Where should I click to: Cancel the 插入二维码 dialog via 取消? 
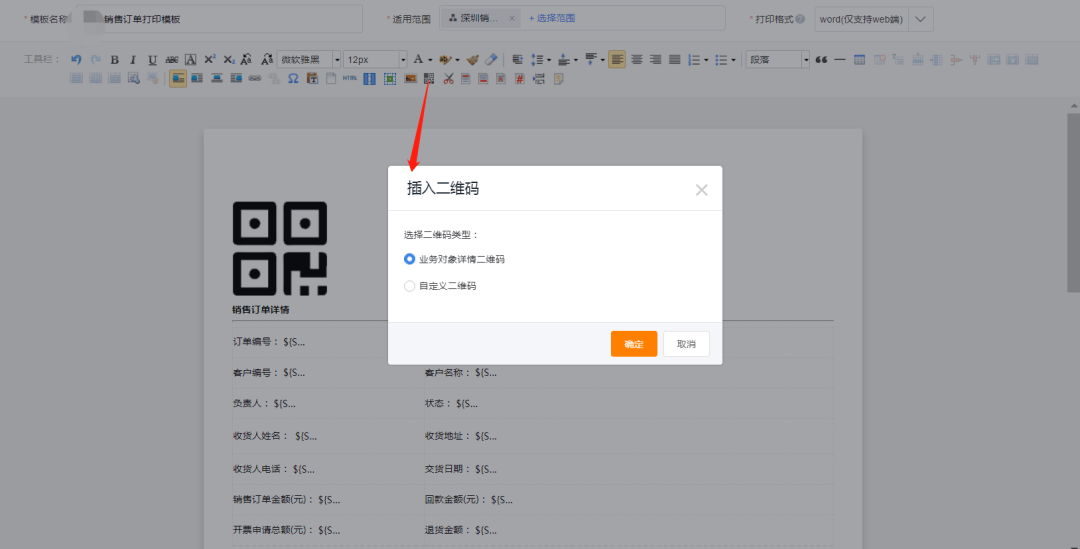686,344
